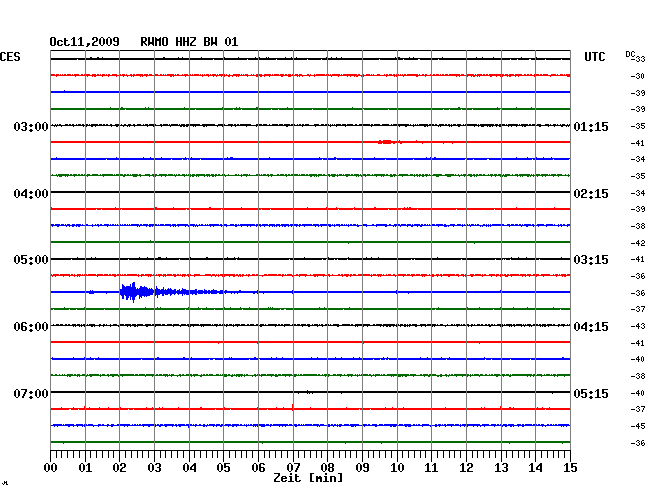Select the UTC column header
The width and height of the screenshot is (650, 494).
tap(594, 57)
